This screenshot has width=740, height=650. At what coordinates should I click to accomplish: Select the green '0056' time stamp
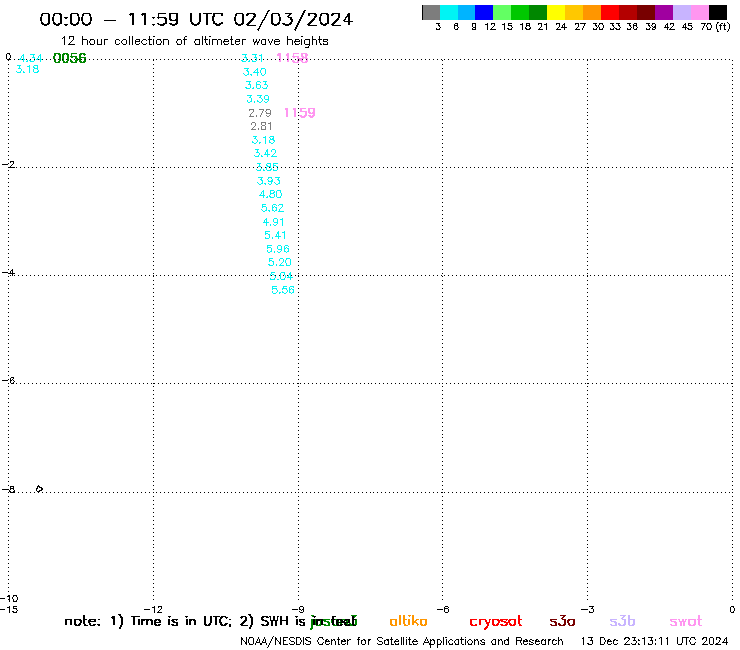pyautogui.click(x=70, y=58)
